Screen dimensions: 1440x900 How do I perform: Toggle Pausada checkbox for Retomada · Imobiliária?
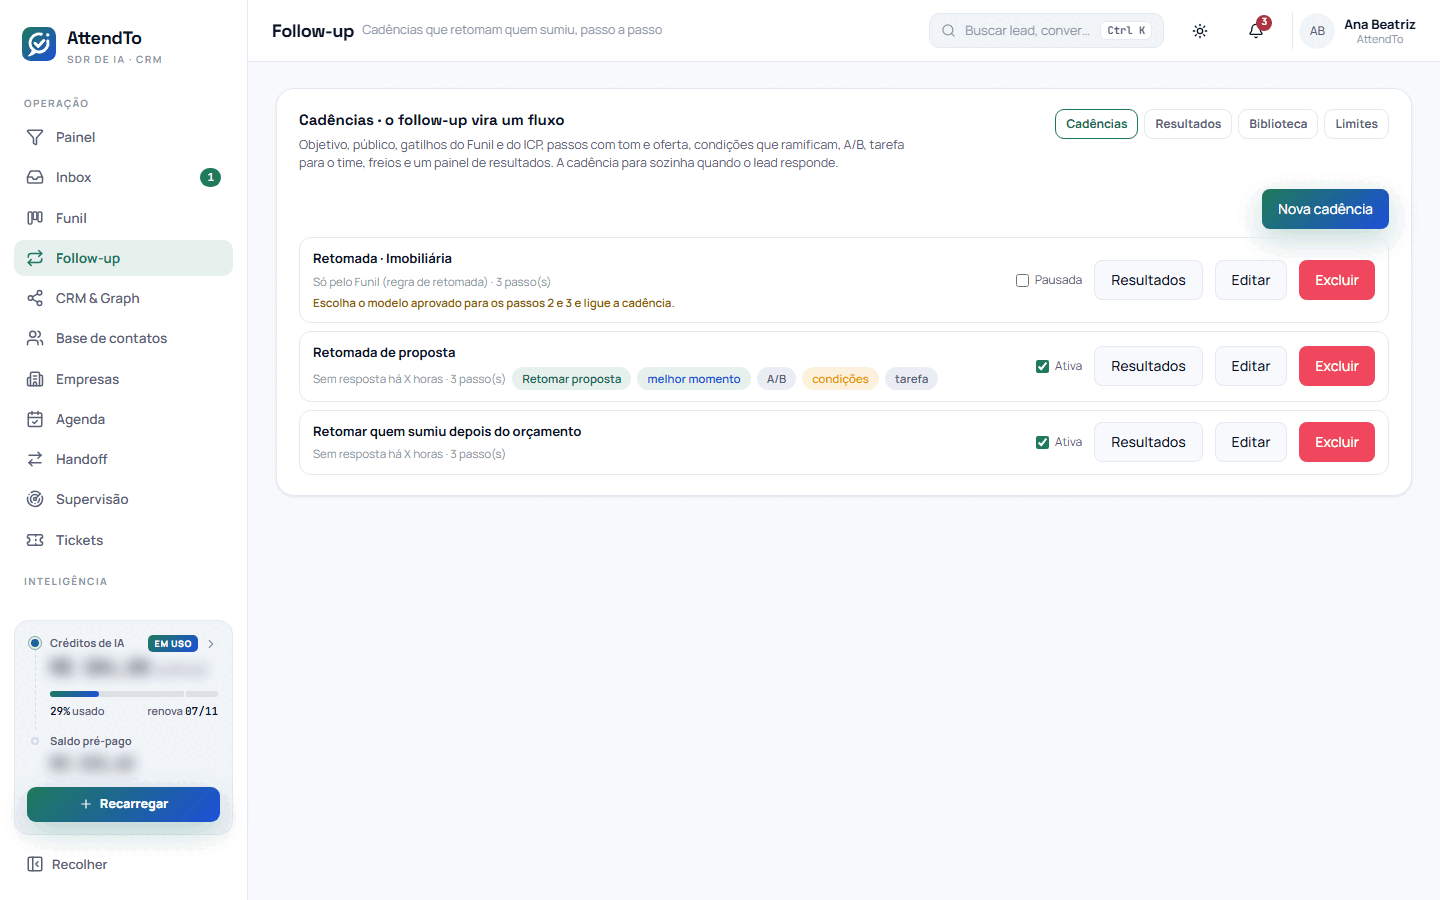coord(1022,280)
